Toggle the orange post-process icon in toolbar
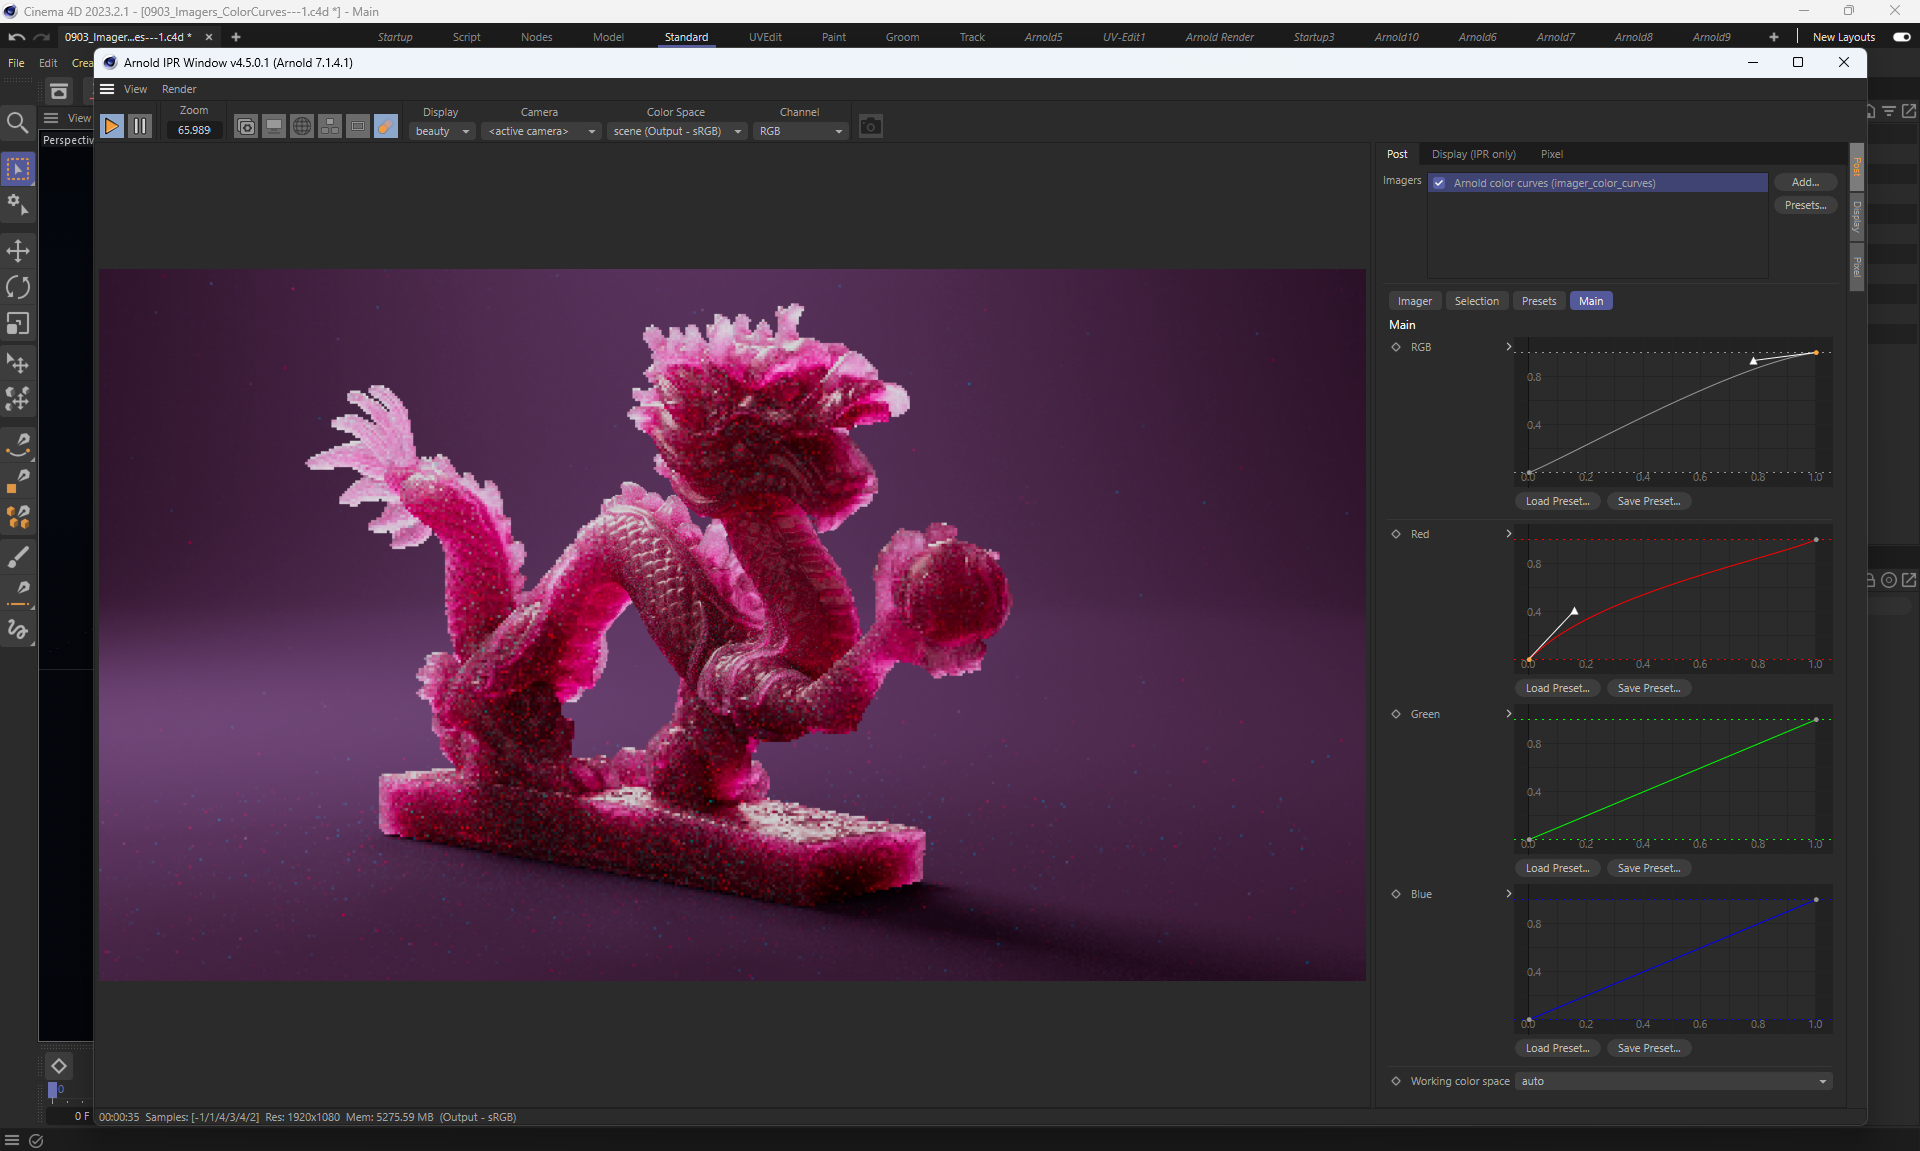Viewport: 1920px width, 1151px height. click(385, 127)
